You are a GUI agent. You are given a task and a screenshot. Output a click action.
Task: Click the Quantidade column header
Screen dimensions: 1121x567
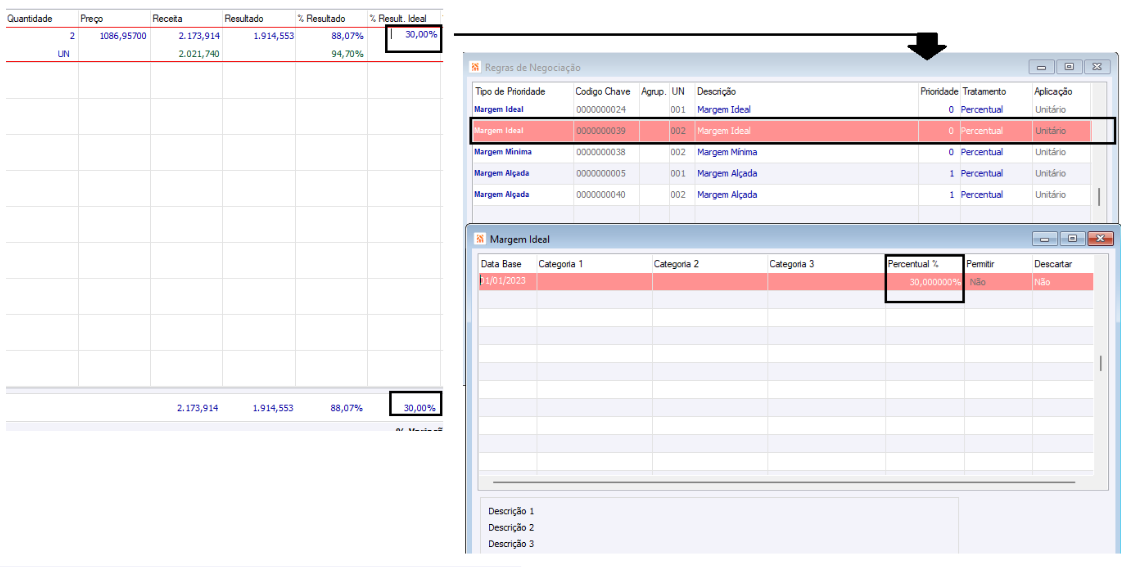(29, 17)
